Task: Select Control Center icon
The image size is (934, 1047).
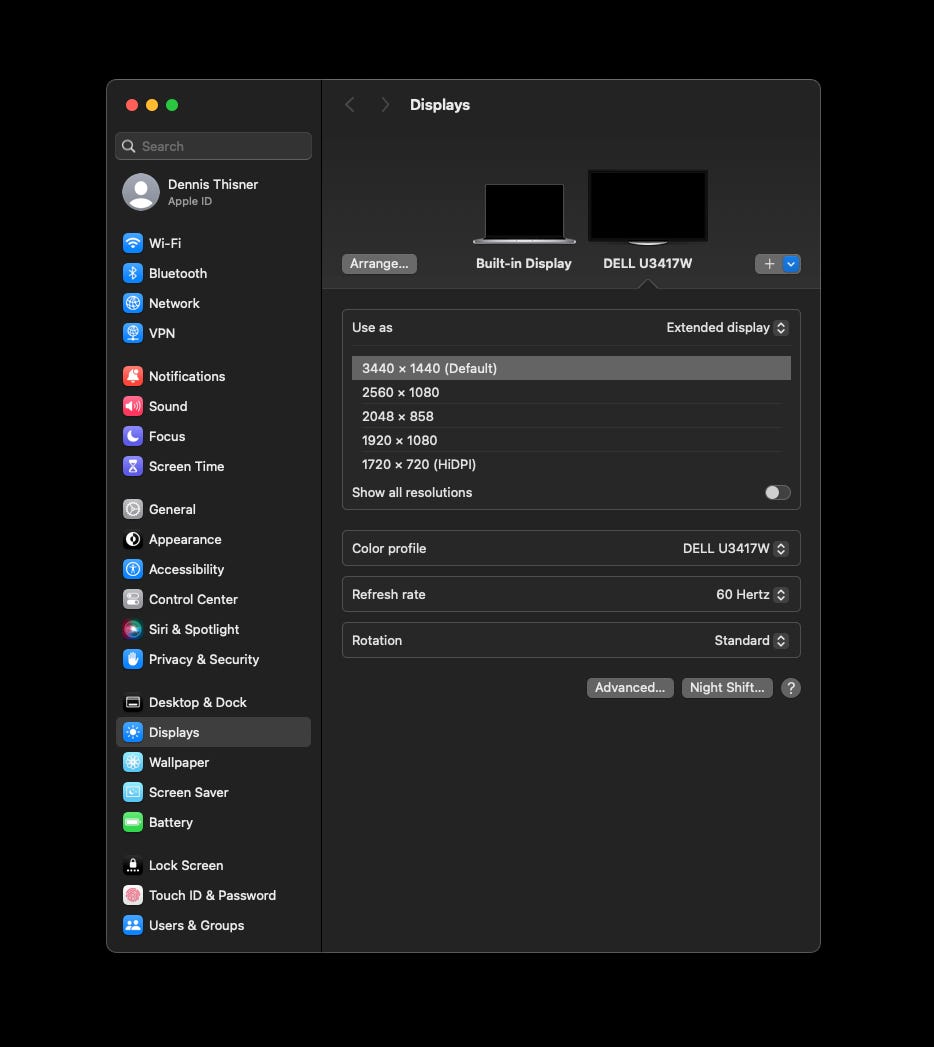Action: (133, 599)
